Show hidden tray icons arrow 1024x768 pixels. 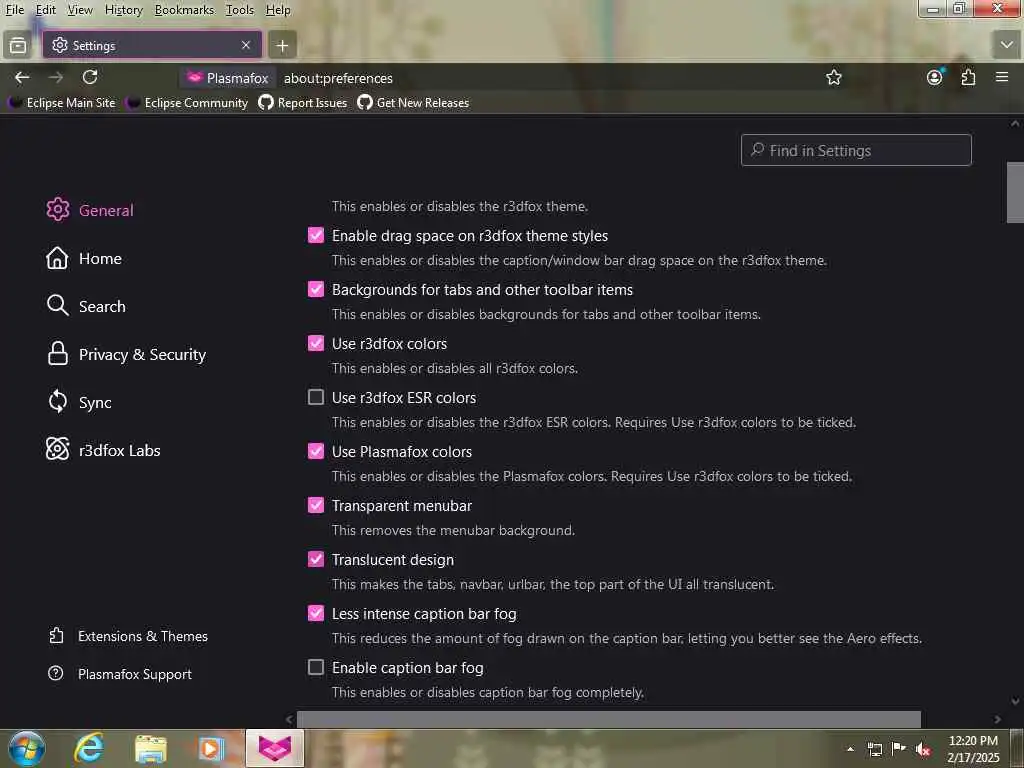click(850, 749)
